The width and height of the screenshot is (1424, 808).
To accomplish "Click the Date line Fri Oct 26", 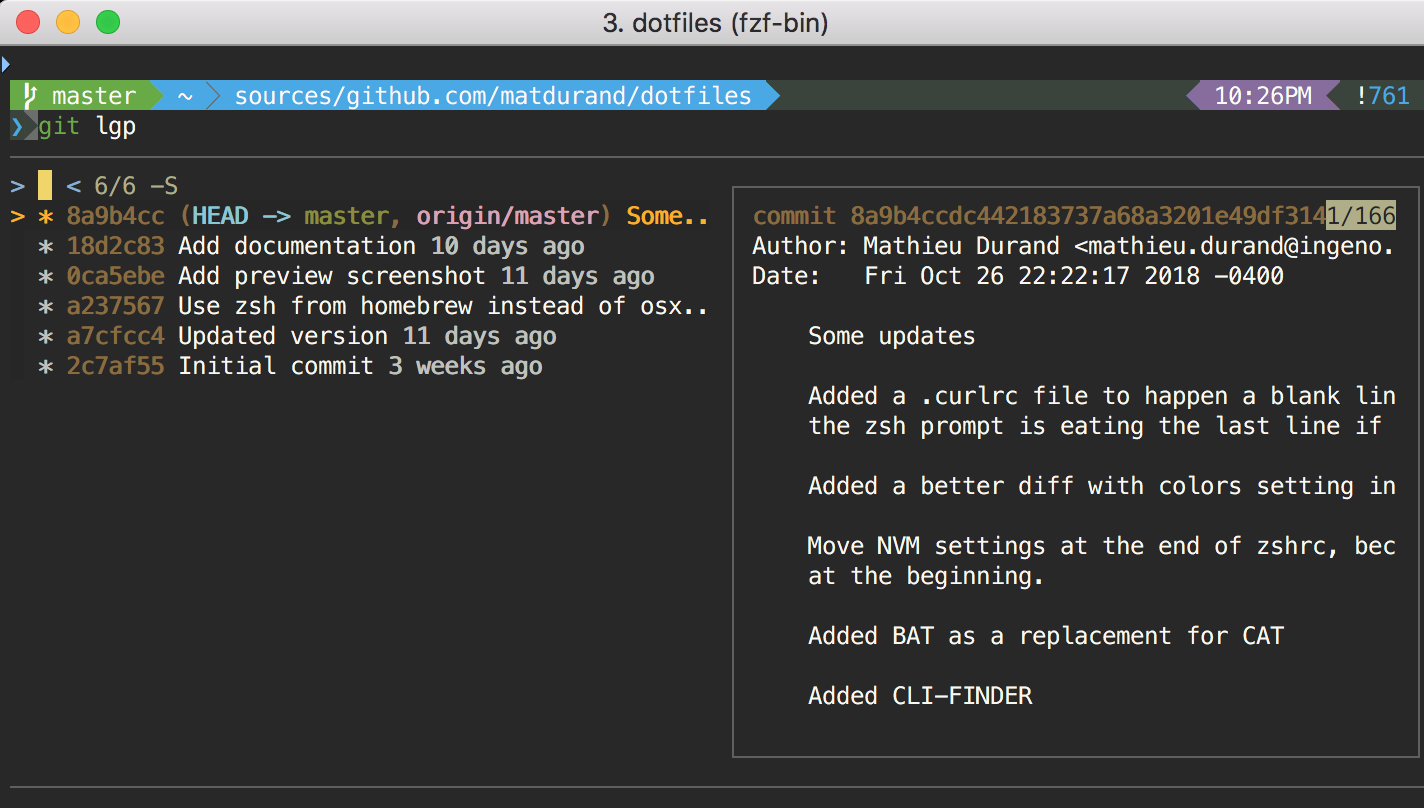I will tap(1018, 276).
